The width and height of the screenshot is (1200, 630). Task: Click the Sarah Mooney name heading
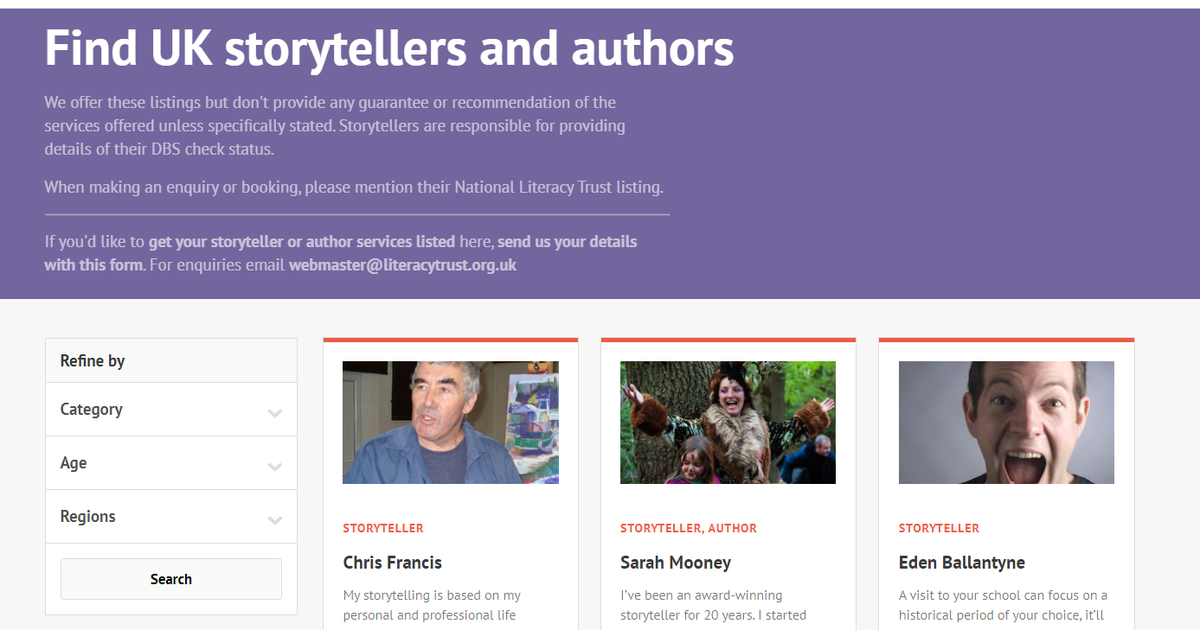tap(676, 562)
